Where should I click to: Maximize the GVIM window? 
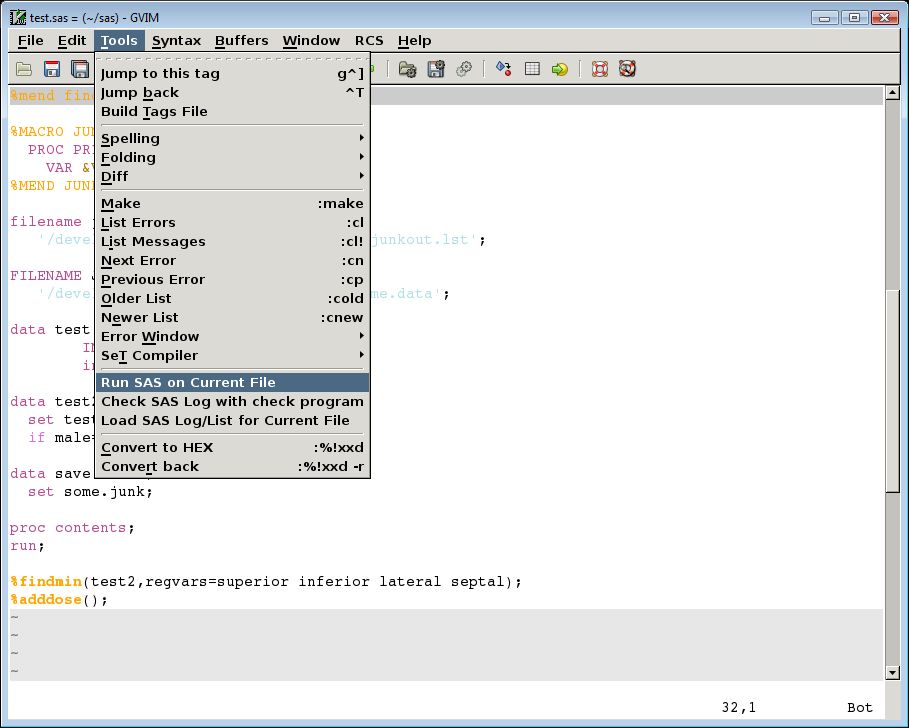click(x=854, y=17)
